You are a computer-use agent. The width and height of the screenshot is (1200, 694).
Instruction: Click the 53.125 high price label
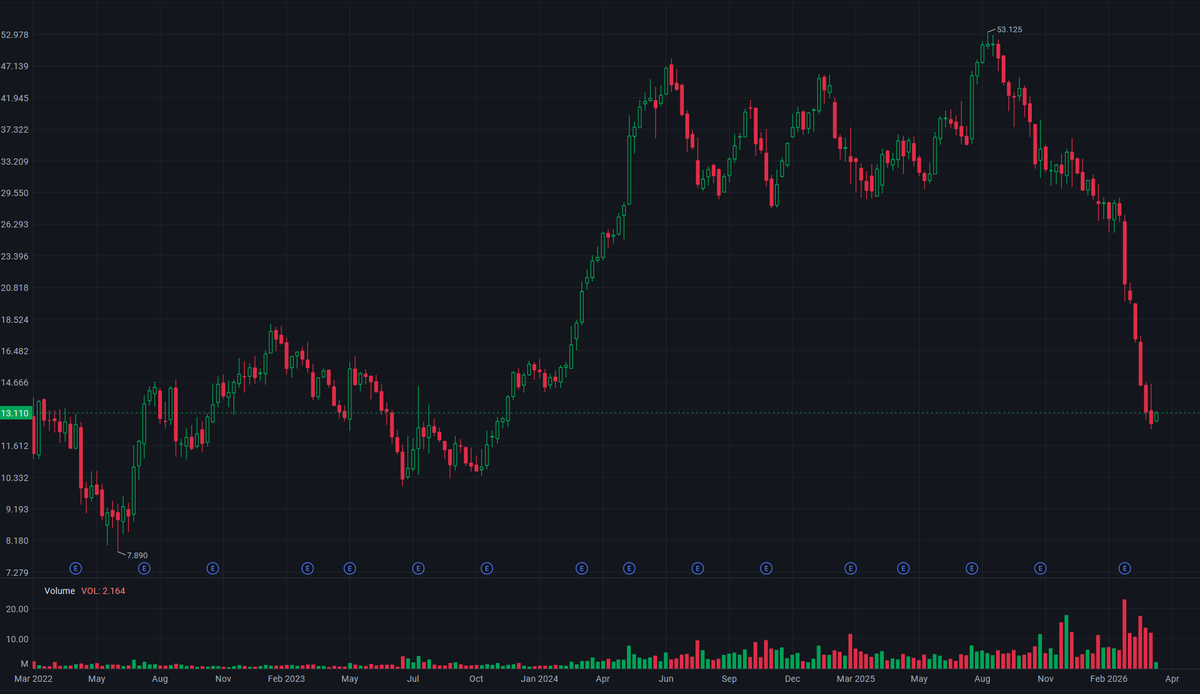click(1009, 30)
